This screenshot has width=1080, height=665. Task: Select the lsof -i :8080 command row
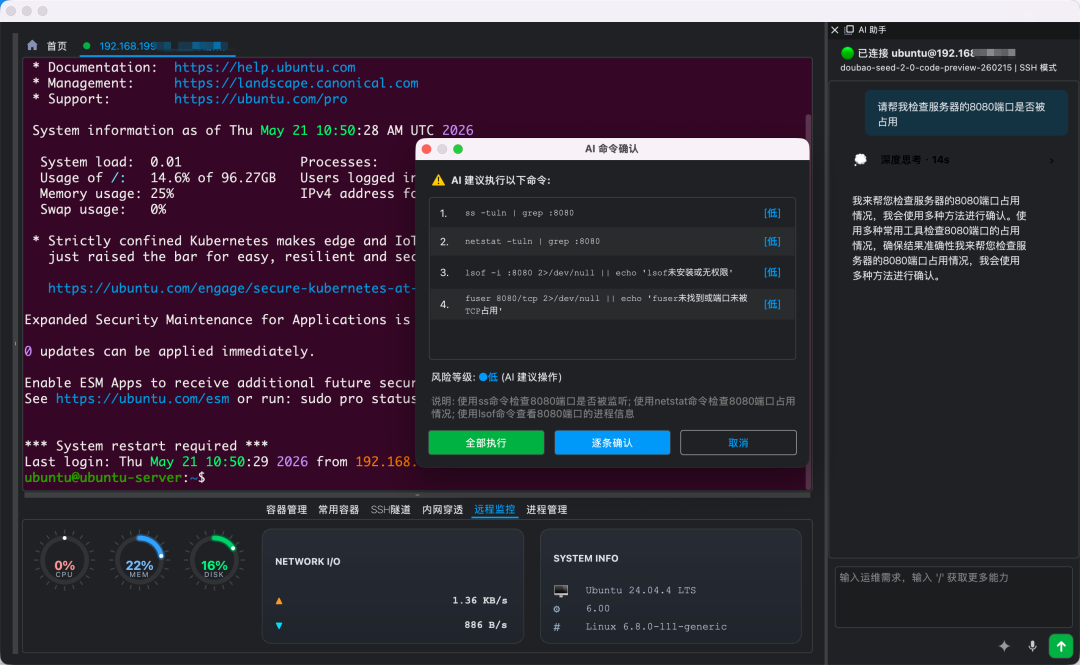[x=612, y=272]
